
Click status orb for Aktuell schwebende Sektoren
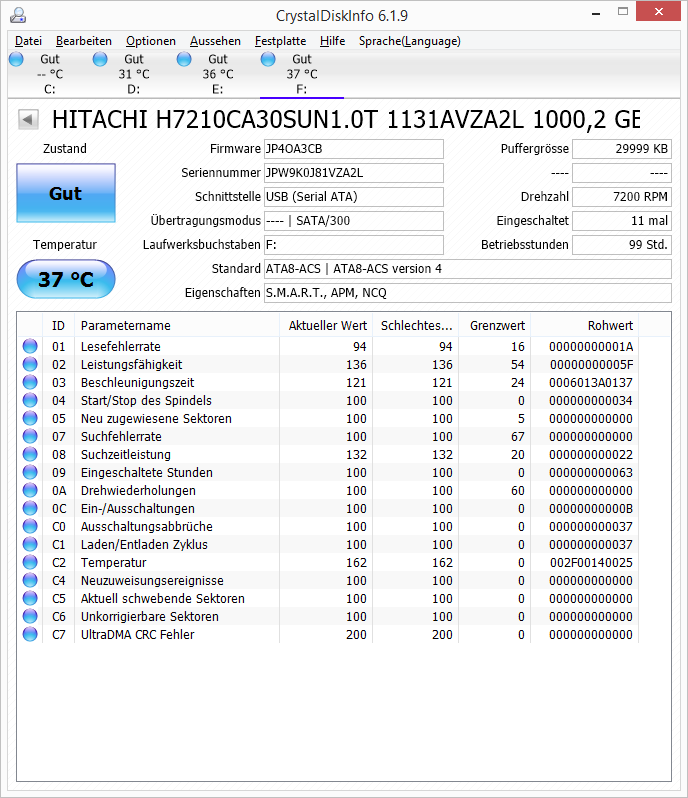pyautogui.click(x=30, y=598)
